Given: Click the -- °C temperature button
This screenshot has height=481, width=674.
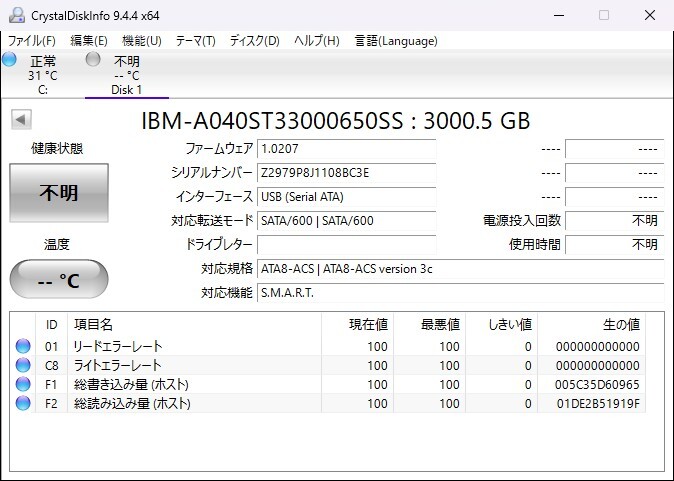Looking at the screenshot, I should click(59, 279).
